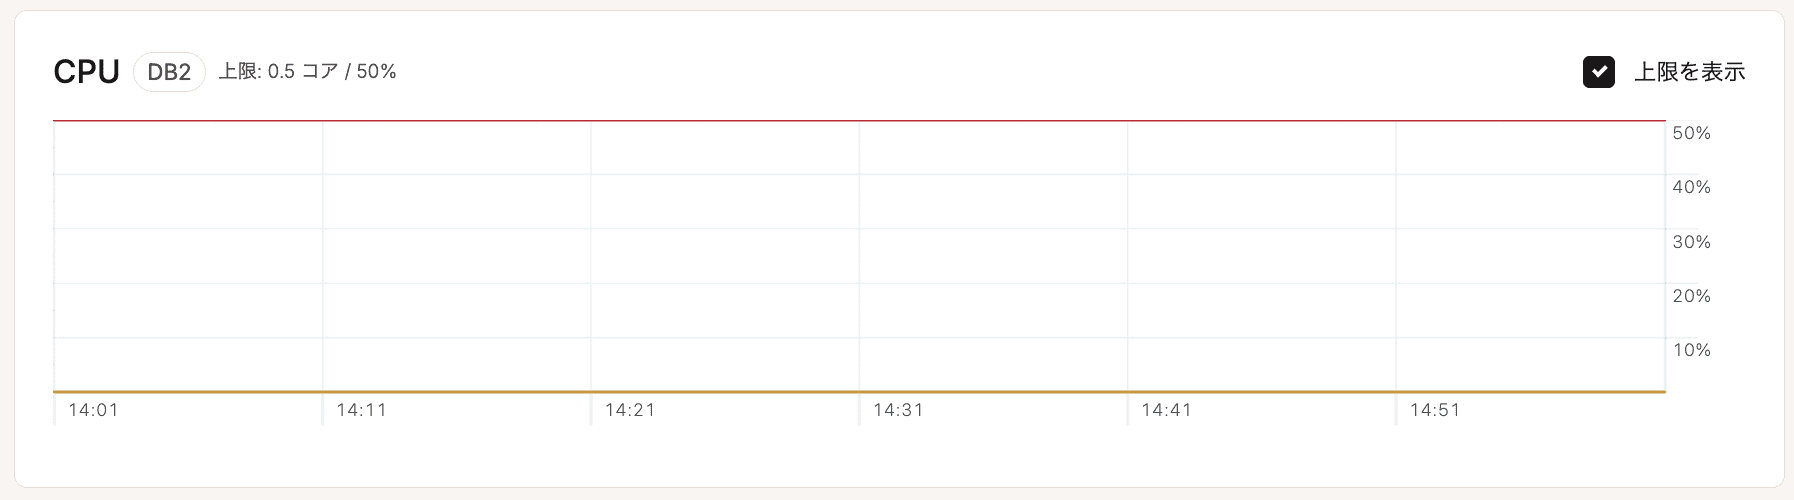Click the 40% y-axis label
Screen dimensions: 1794x500
pyautogui.click(x=1691, y=188)
